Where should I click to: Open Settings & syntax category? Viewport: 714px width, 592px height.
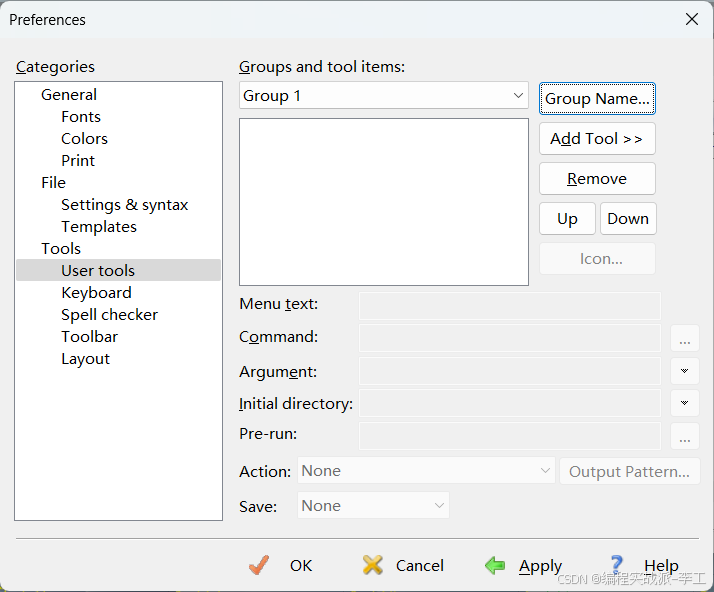(x=125, y=204)
